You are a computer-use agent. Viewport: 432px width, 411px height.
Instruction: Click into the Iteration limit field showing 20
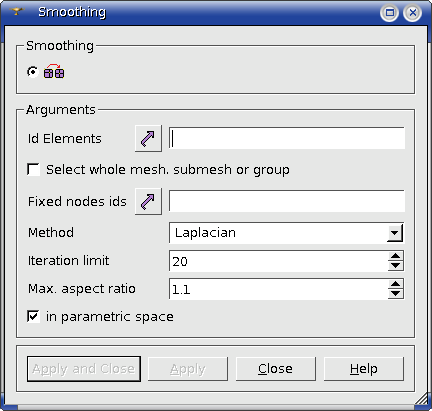[x=278, y=261]
